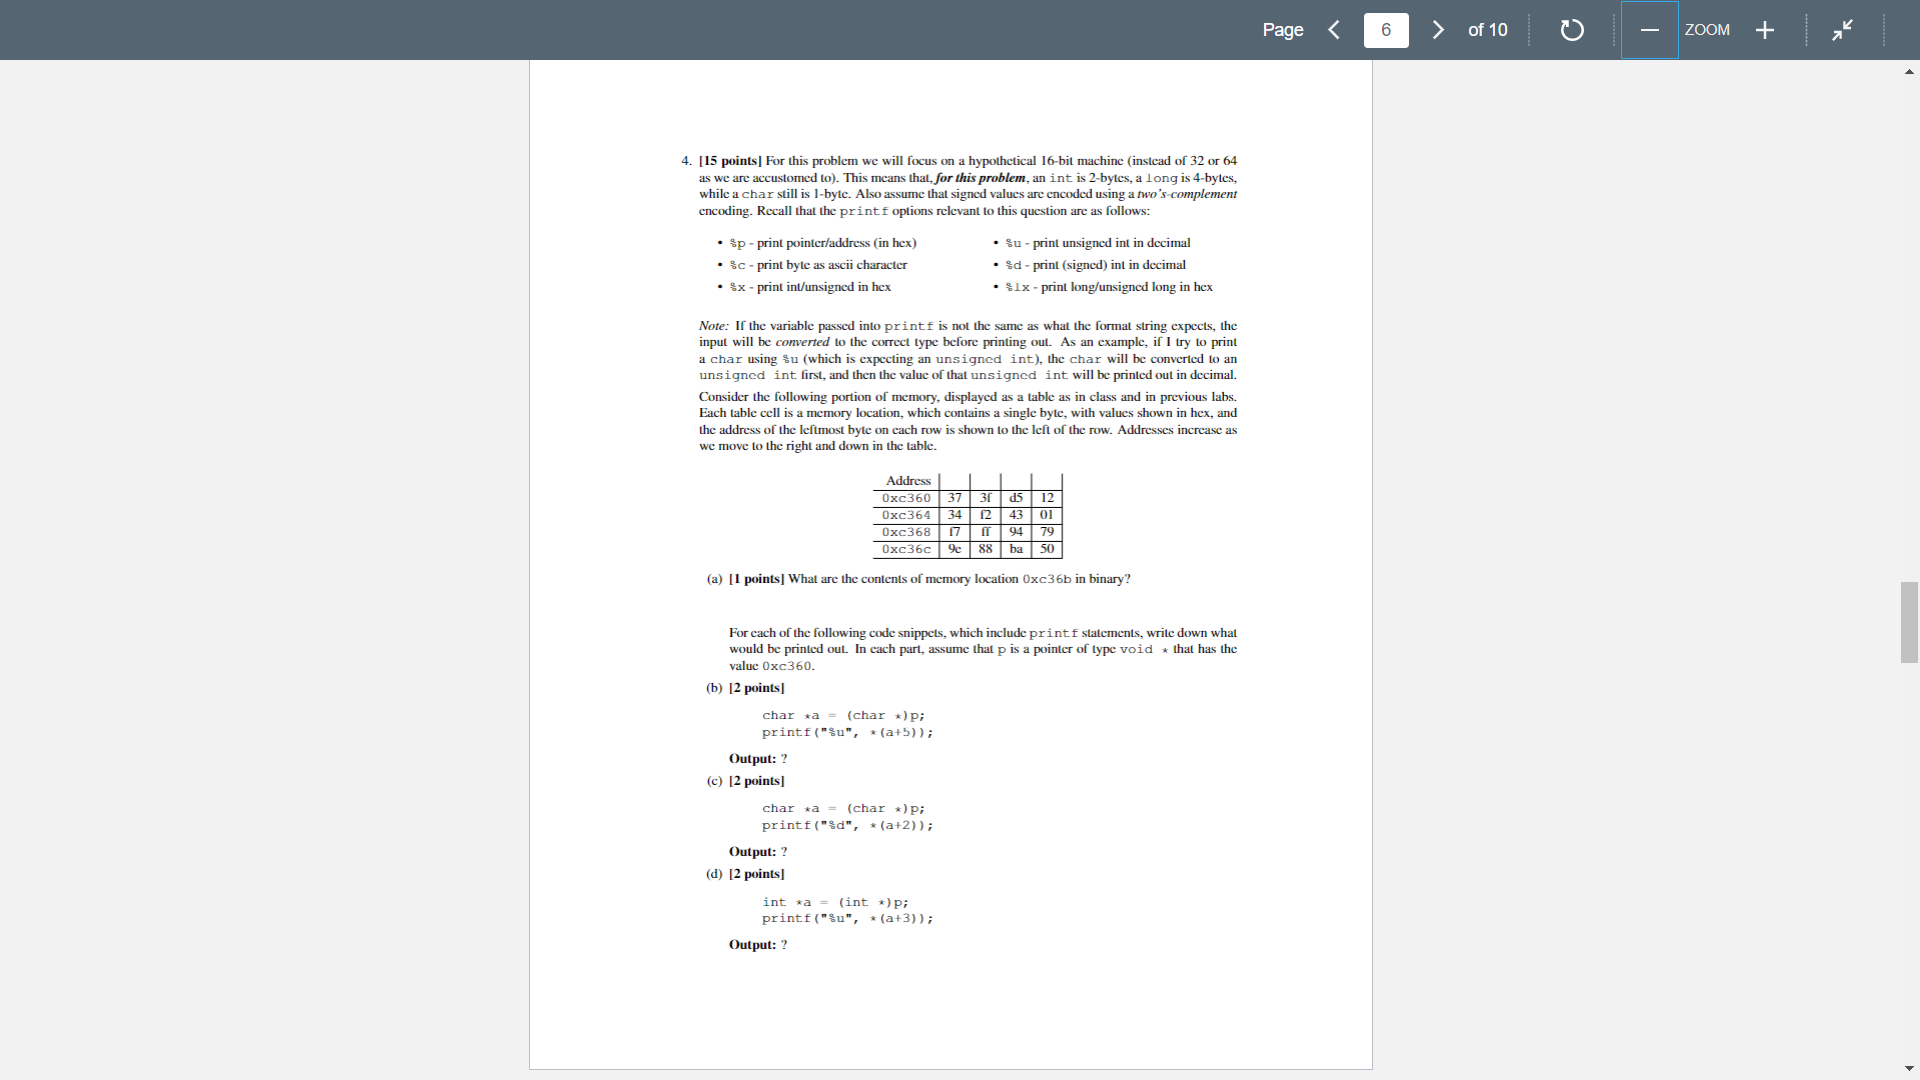
Task: Click the Address table header
Action: [908, 481]
